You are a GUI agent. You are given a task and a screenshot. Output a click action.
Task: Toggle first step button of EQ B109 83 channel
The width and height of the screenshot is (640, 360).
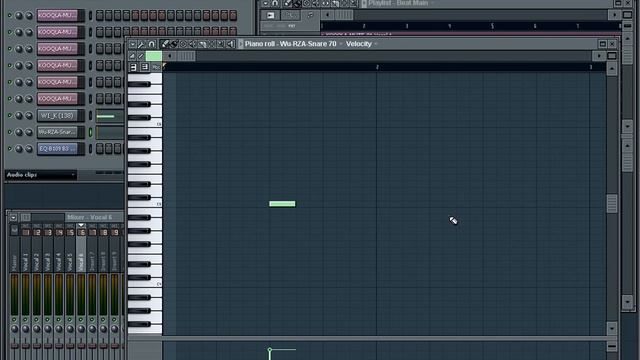pos(100,149)
